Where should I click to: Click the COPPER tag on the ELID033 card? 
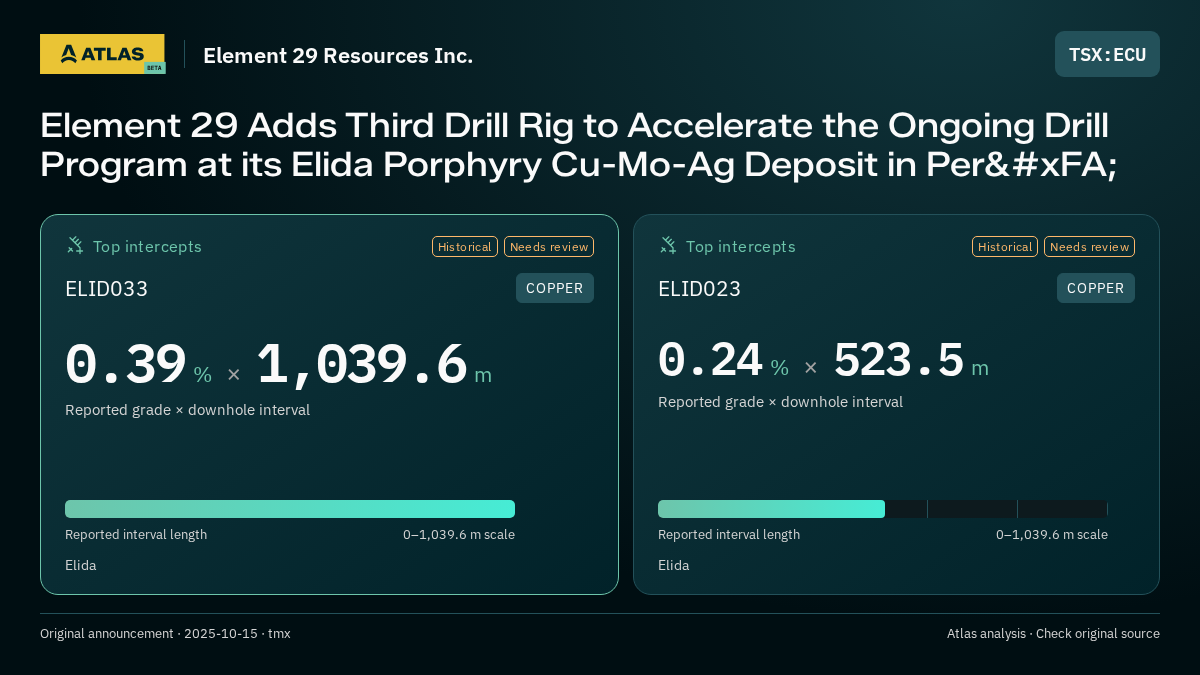coord(555,288)
